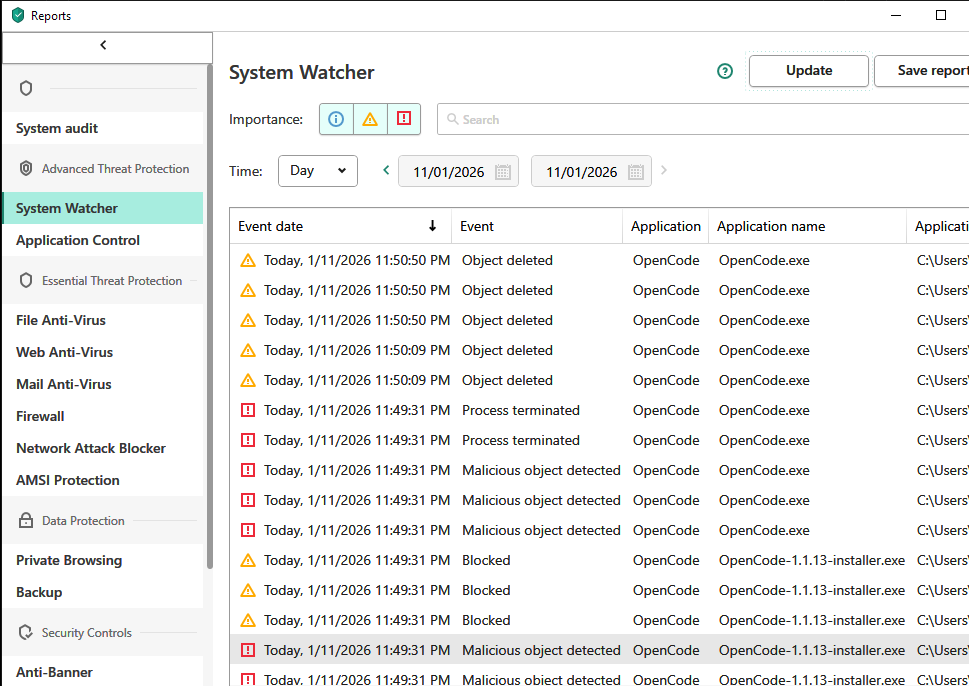The image size is (969, 686).
Task: Open the Anti-Banner report
Action: pyautogui.click(x=103, y=672)
